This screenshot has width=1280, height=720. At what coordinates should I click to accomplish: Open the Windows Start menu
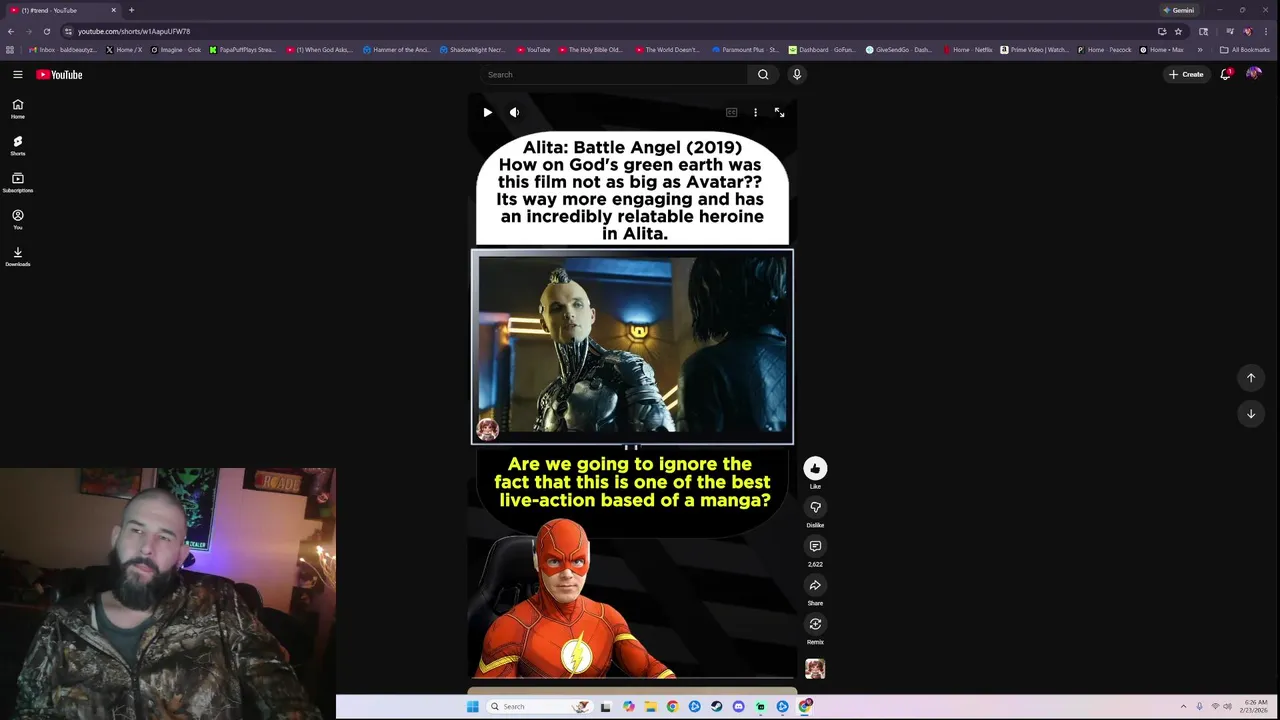[472, 706]
